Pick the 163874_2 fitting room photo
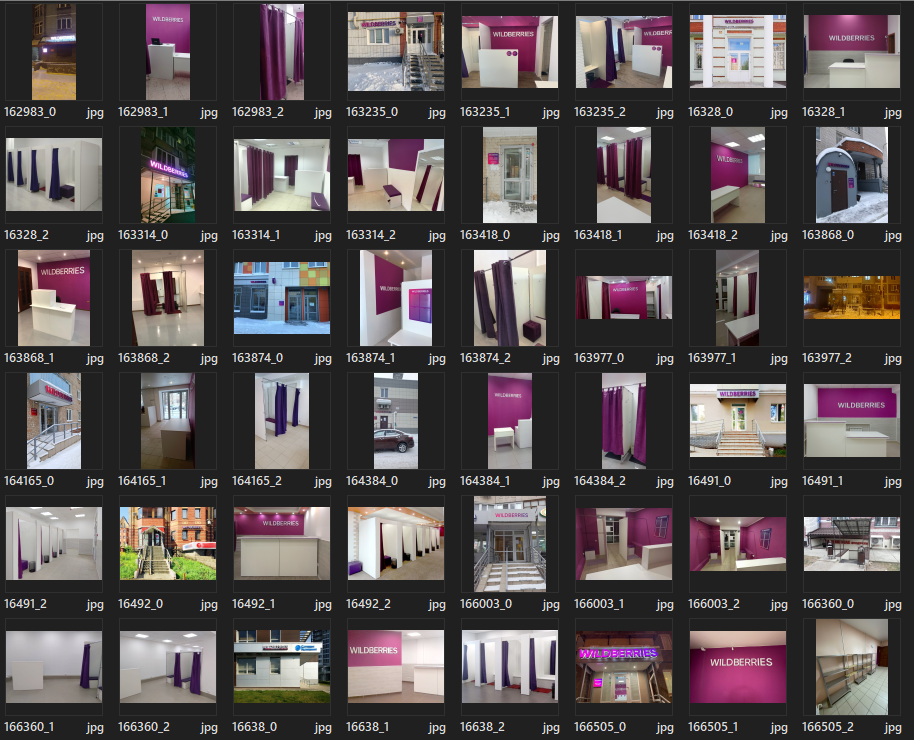The image size is (914, 740). point(509,298)
